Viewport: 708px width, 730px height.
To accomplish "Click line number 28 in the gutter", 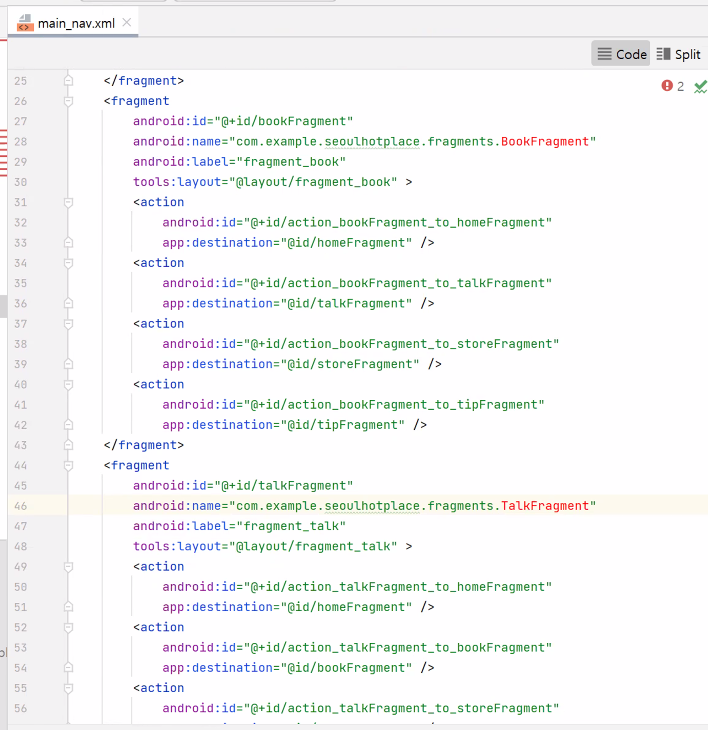I will coord(20,142).
